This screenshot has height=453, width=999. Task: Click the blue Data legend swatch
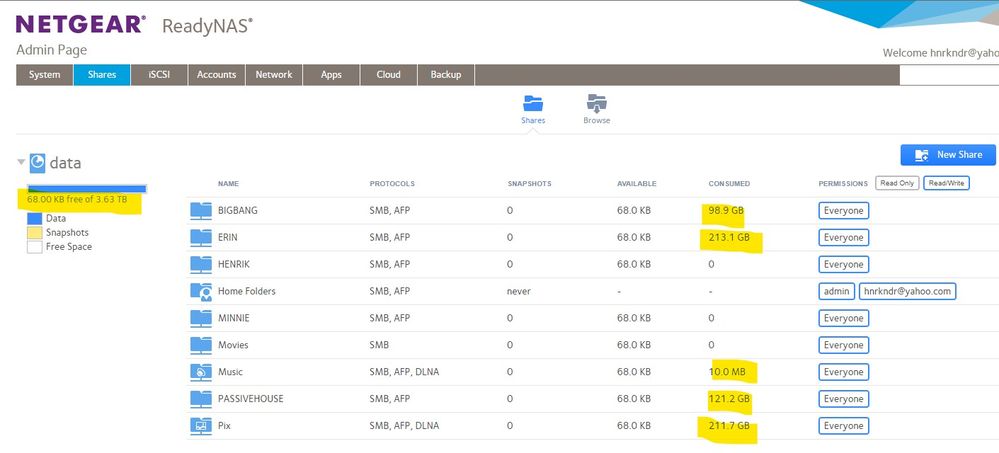[35, 218]
